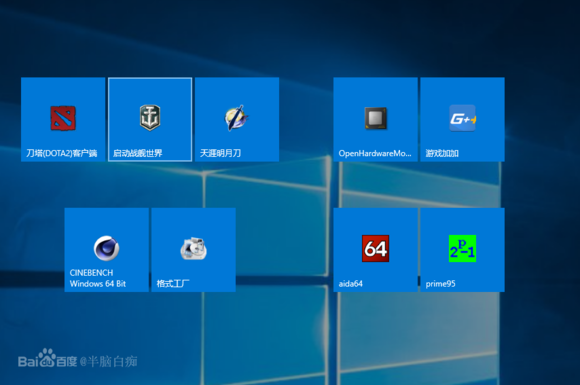Screen dimensions: 580x385
Task: Launch the World of Warships anchor icon
Action: [150, 118]
